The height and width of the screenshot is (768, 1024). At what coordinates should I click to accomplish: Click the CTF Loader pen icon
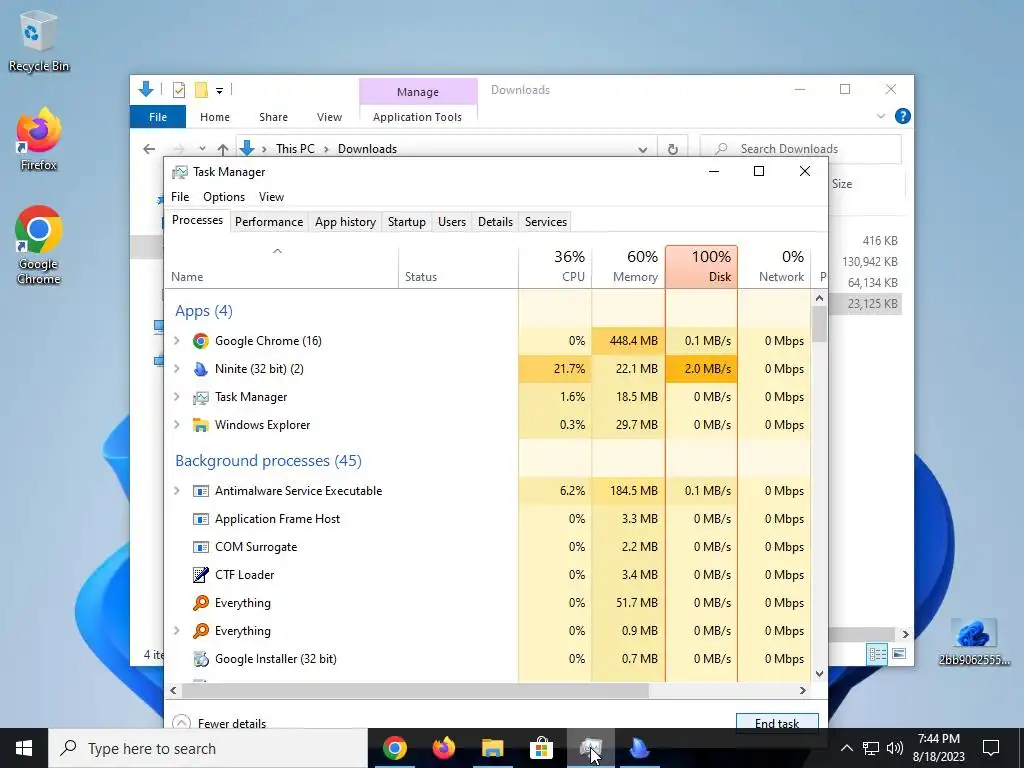pos(200,575)
